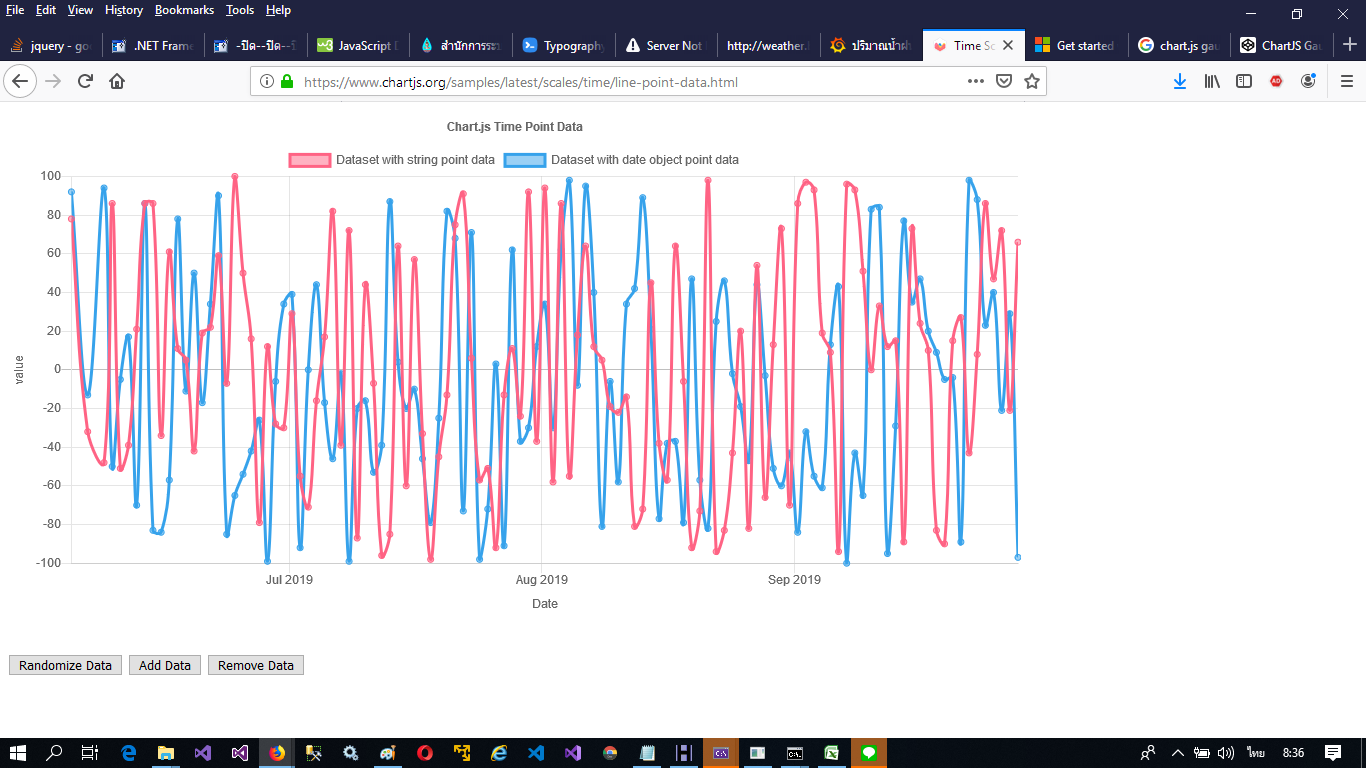Image resolution: width=1366 pixels, height=768 pixels.
Task: Toggle the date object point data legend
Action: [621, 160]
